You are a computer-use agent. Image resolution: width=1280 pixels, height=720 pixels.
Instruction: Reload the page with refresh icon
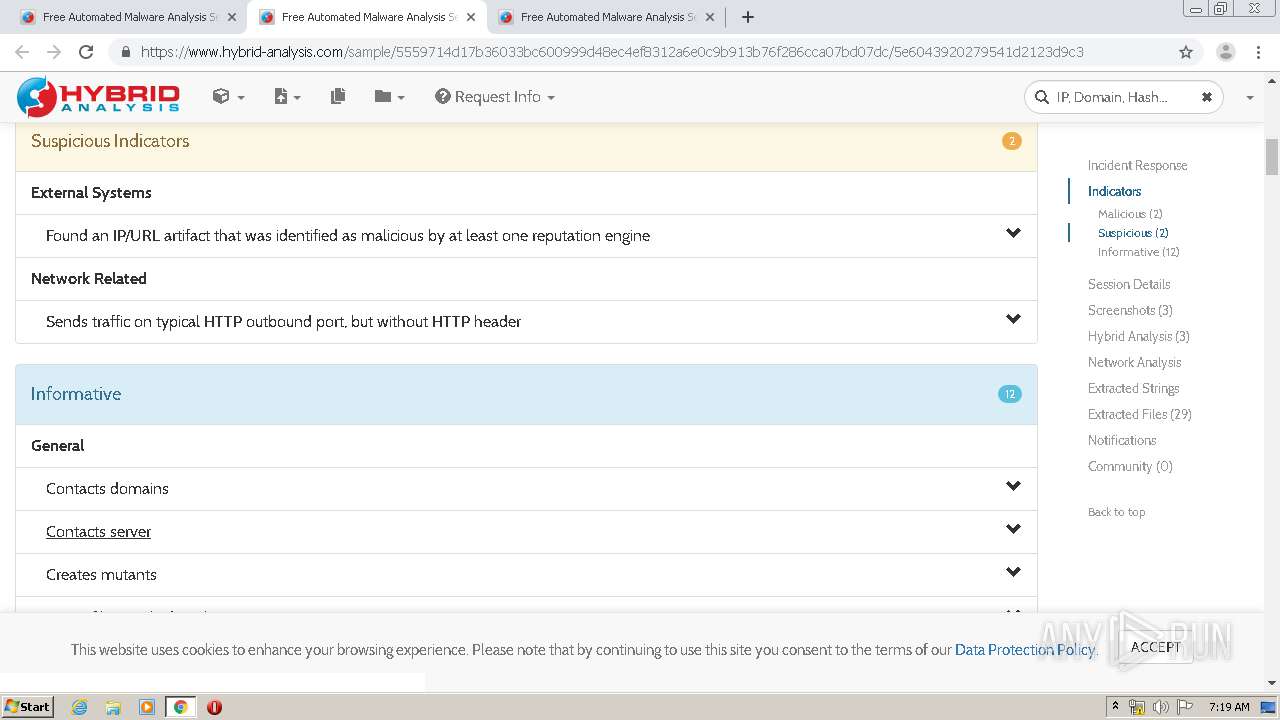(x=86, y=52)
